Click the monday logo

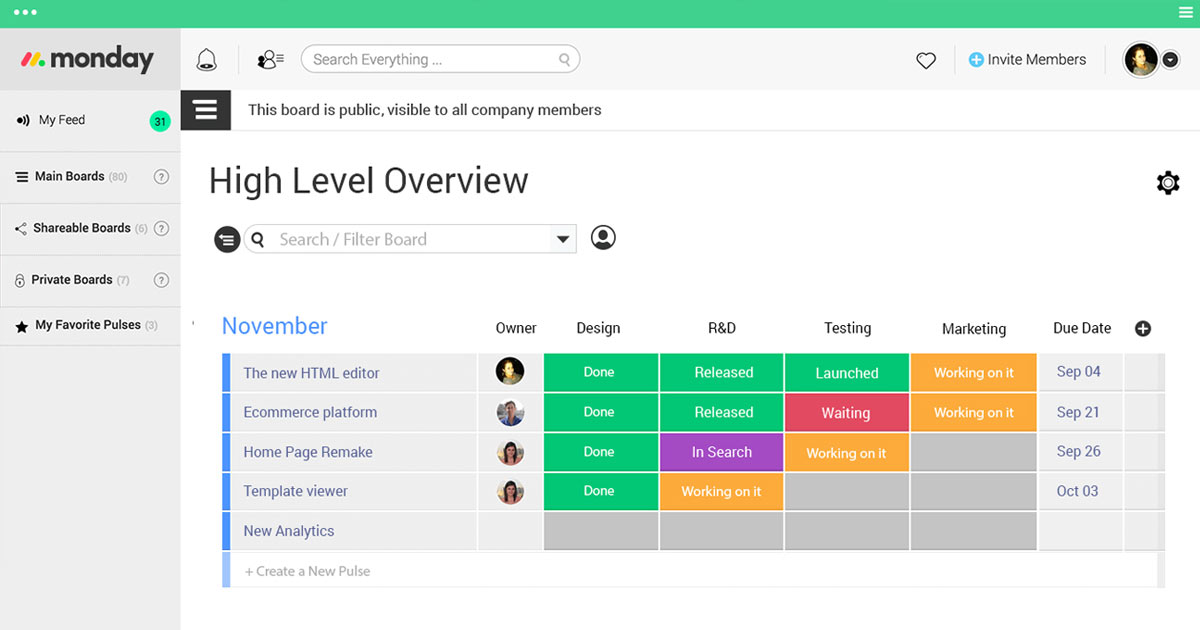(88, 59)
